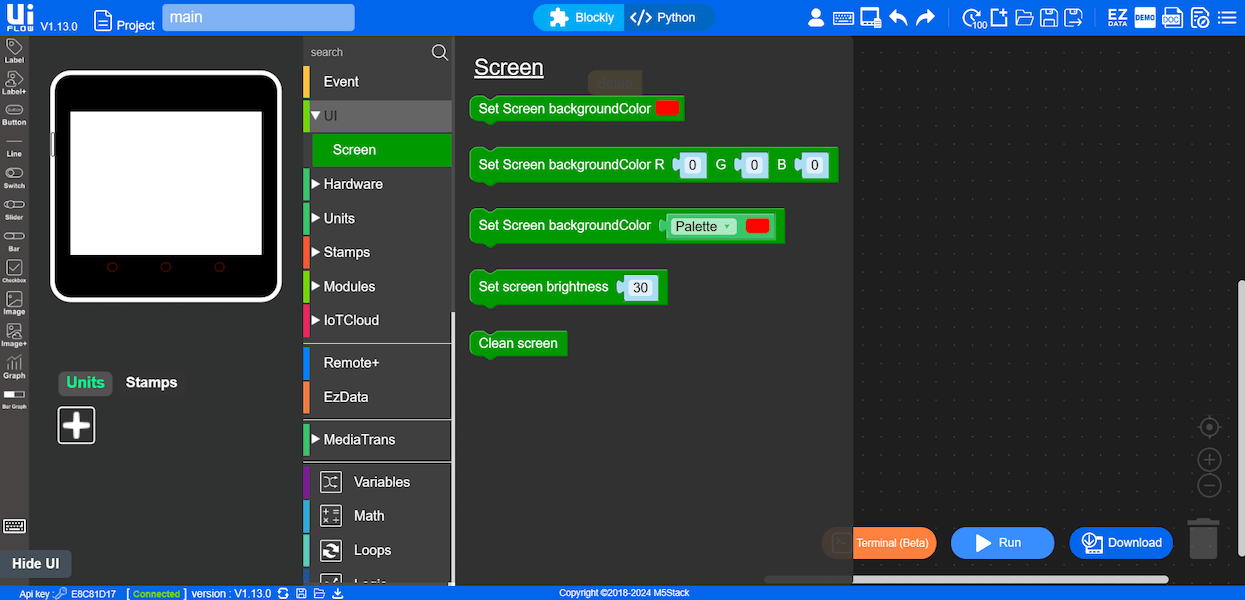Viewport: 1245px width, 600px height.
Task: Choose the Switch widget icon
Action: (14, 177)
